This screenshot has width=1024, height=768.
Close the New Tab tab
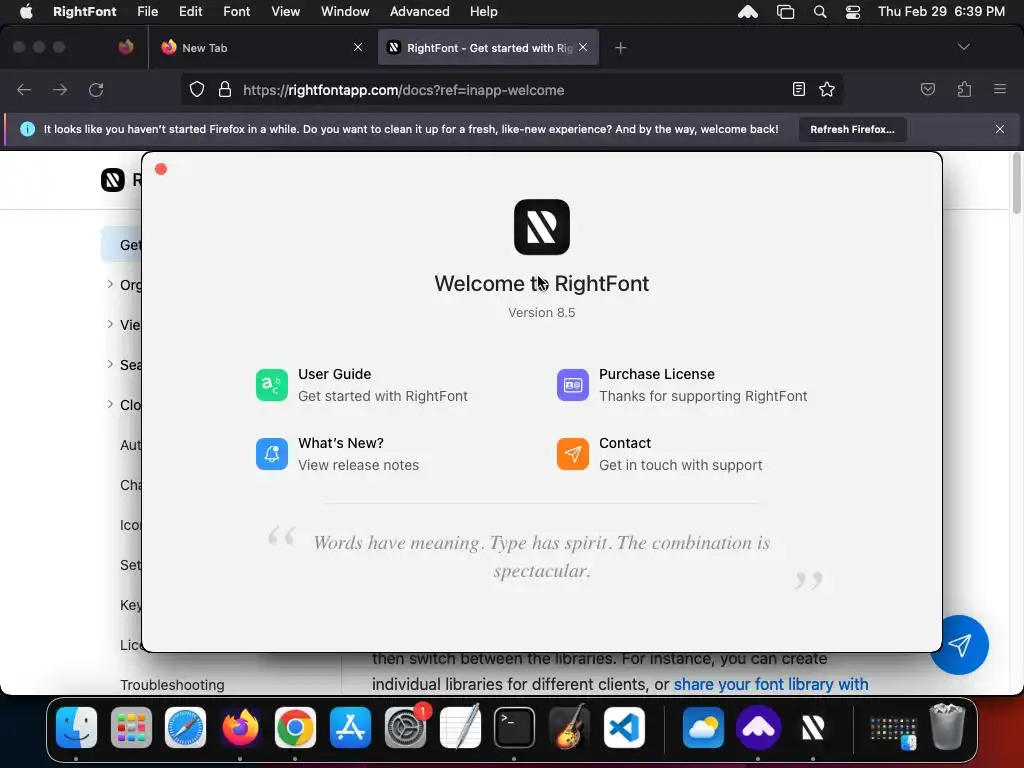point(358,47)
